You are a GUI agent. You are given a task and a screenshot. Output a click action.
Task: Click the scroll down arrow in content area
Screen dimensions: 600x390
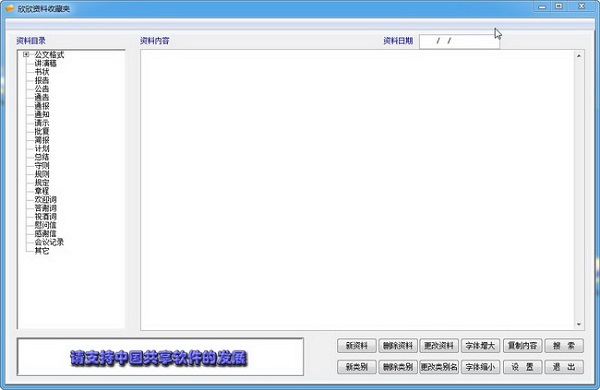(579, 325)
